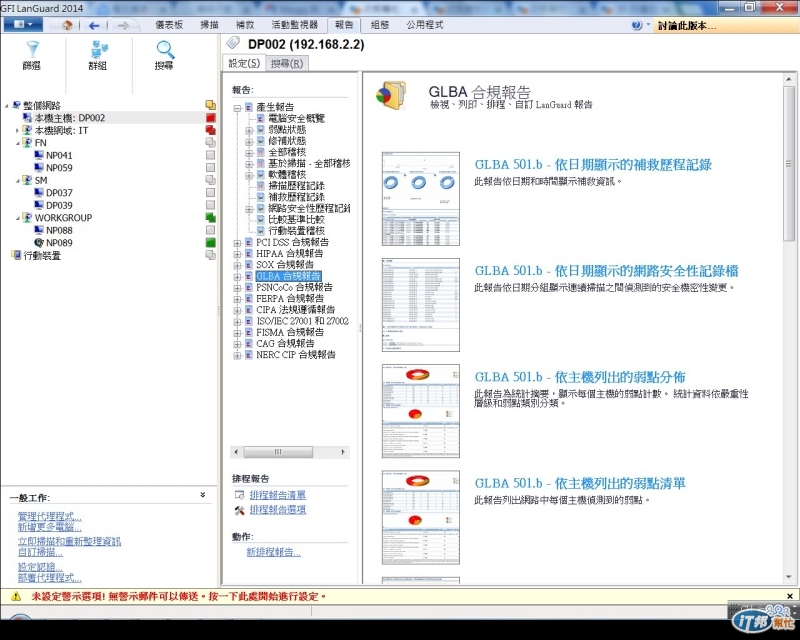Click status icon beside 整個網路
Screen dimensions: 800x640
click(x=210, y=105)
